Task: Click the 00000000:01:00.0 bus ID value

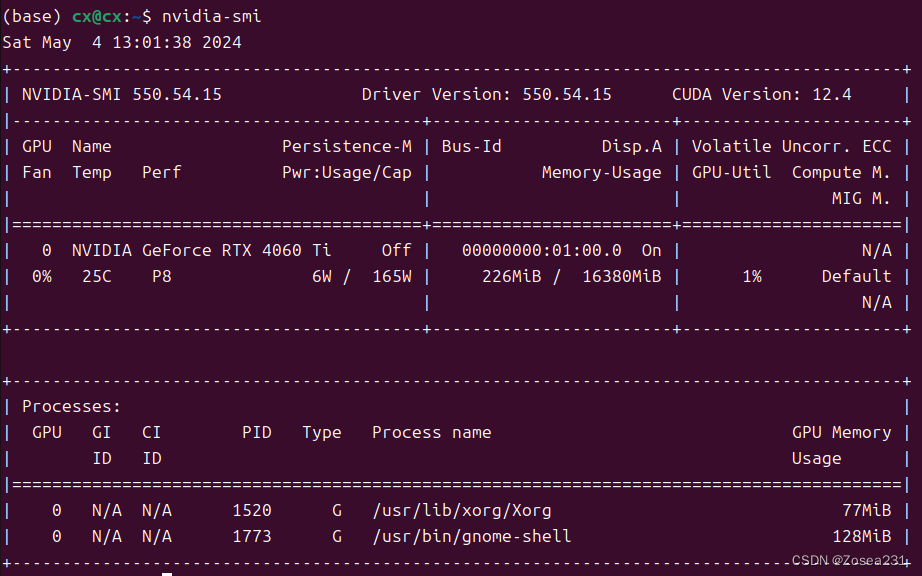Action: click(x=542, y=250)
